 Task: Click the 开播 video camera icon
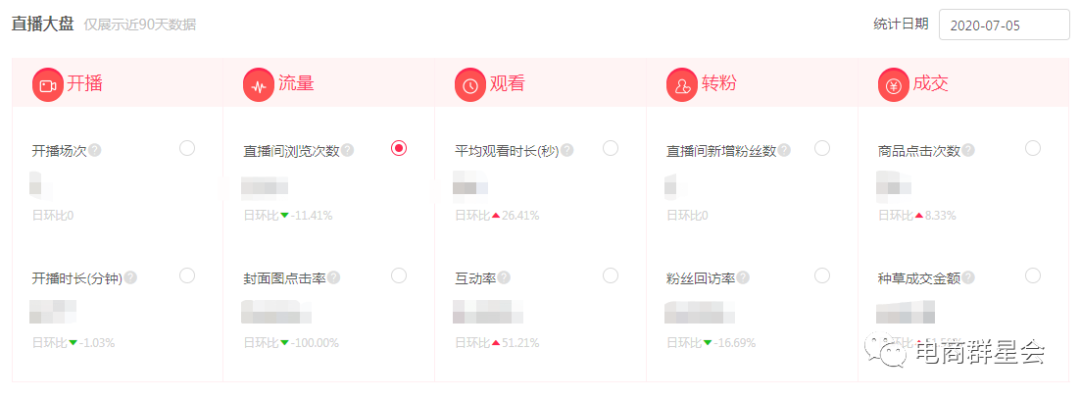[x=48, y=85]
